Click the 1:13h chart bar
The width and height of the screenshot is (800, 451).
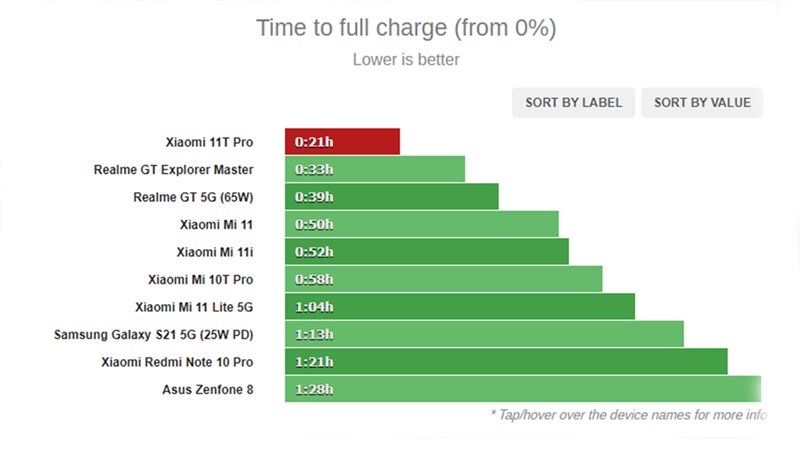[x=483, y=334]
